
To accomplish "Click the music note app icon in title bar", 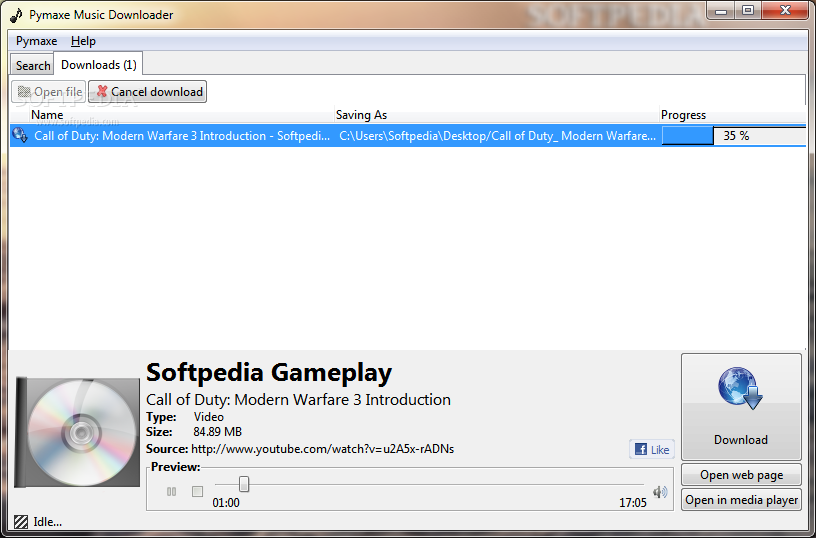I will pyautogui.click(x=16, y=15).
